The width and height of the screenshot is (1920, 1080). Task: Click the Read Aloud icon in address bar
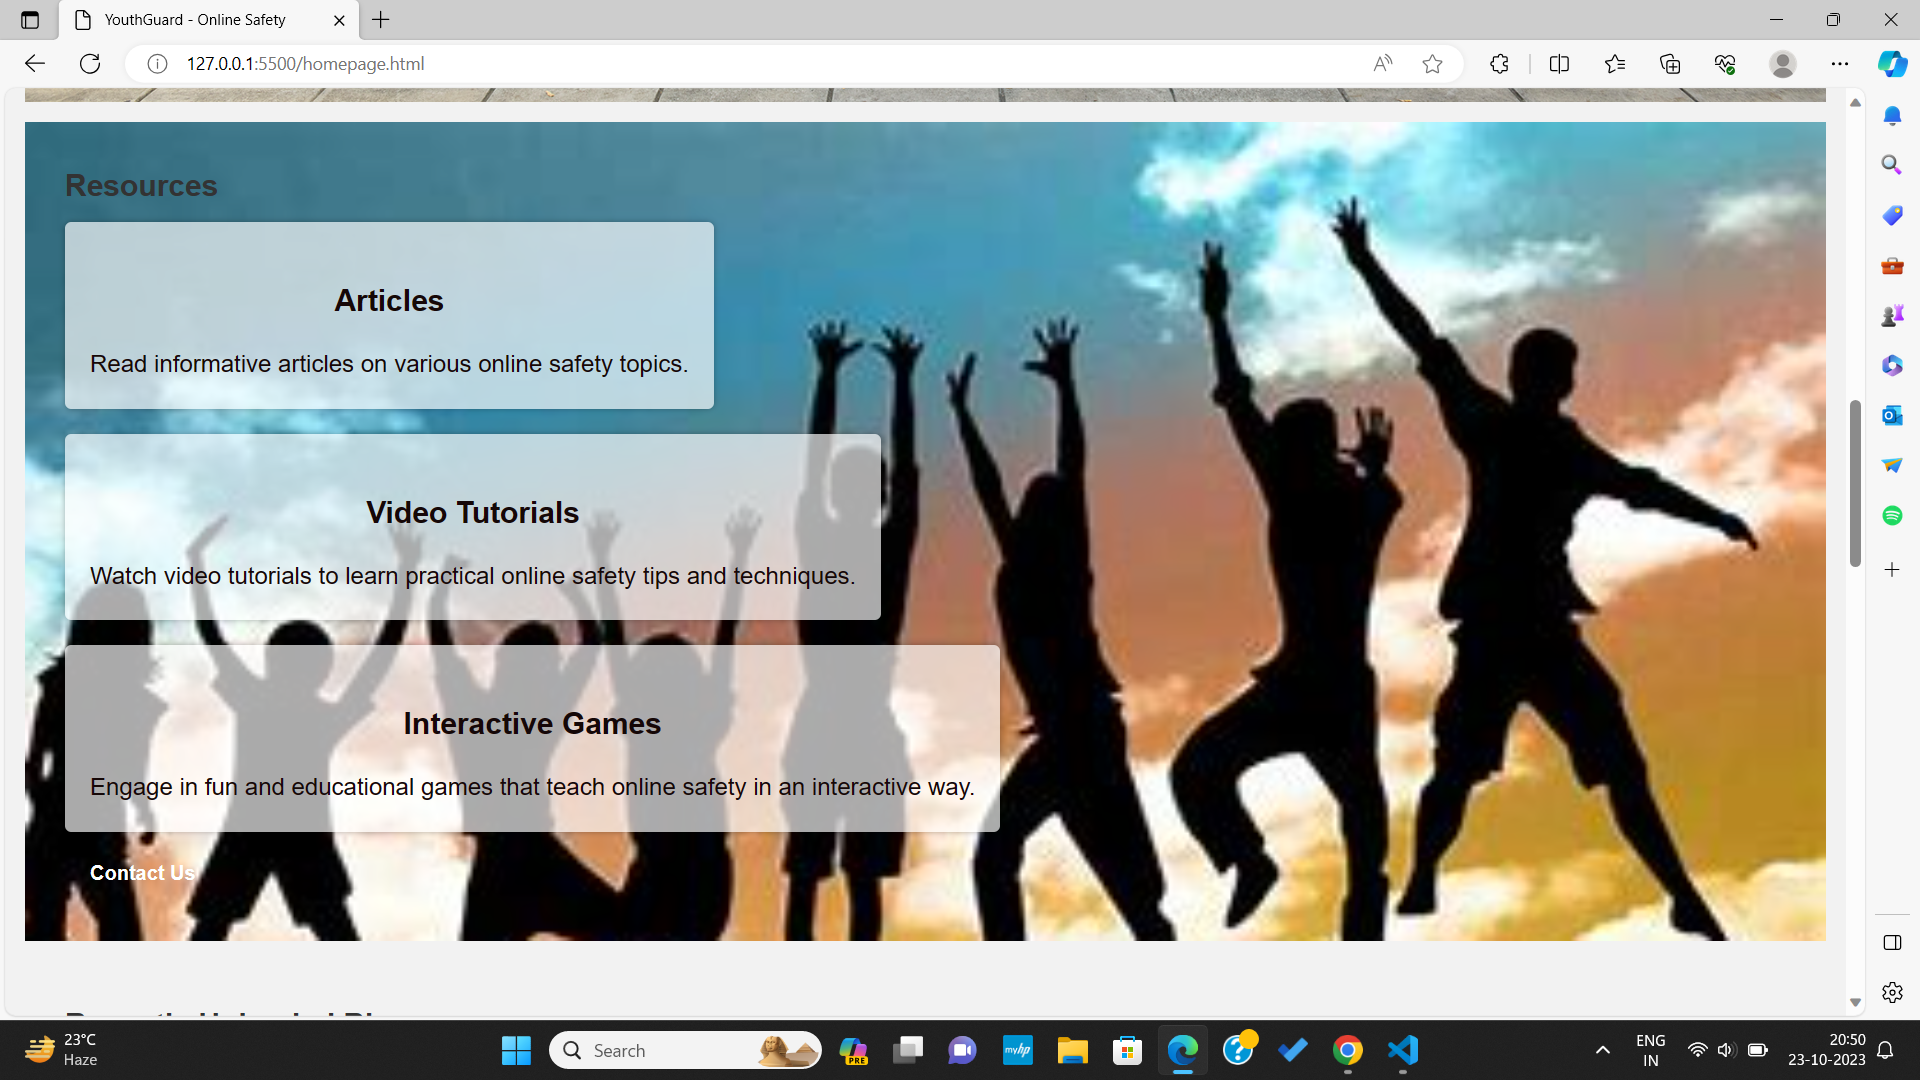coord(1383,64)
